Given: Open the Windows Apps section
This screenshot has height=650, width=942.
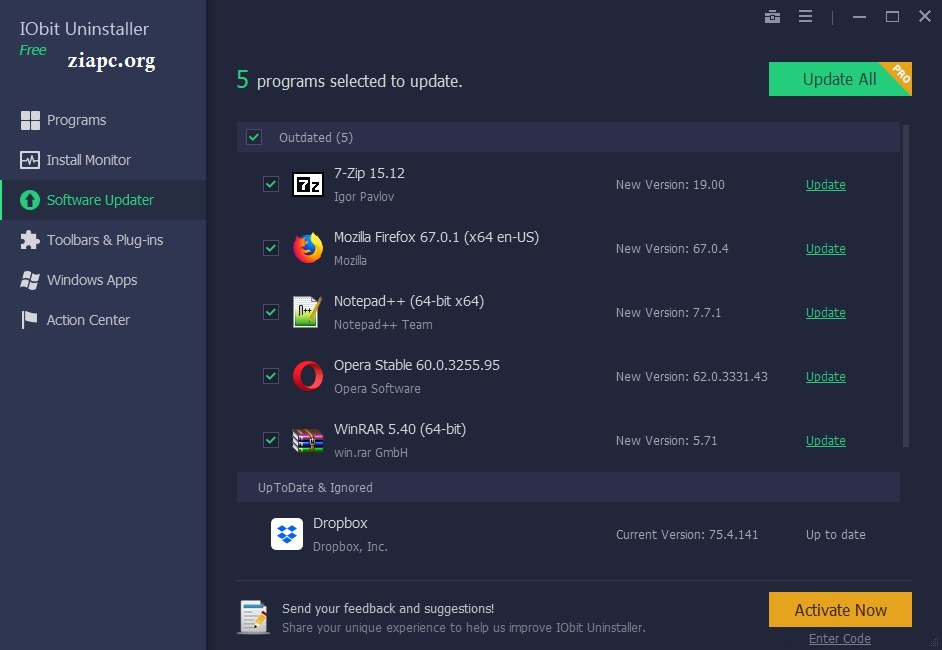Looking at the screenshot, I should (103, 280).
